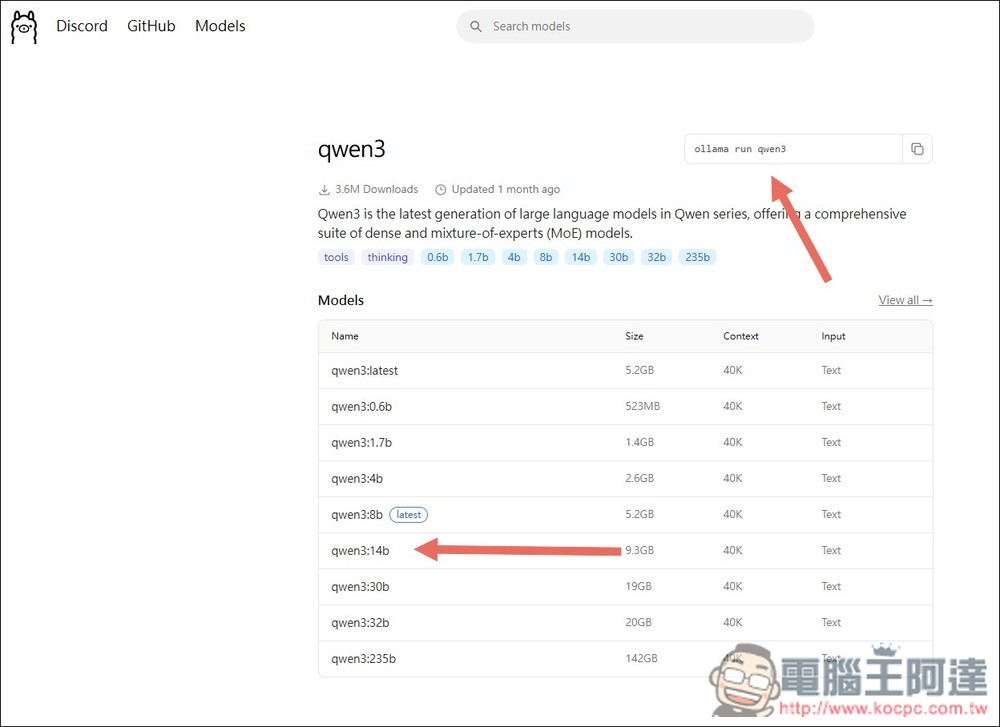Viewport: 1000px width, 727px height.
Task: Focus the Search models field
Action: tap(635, 26)
